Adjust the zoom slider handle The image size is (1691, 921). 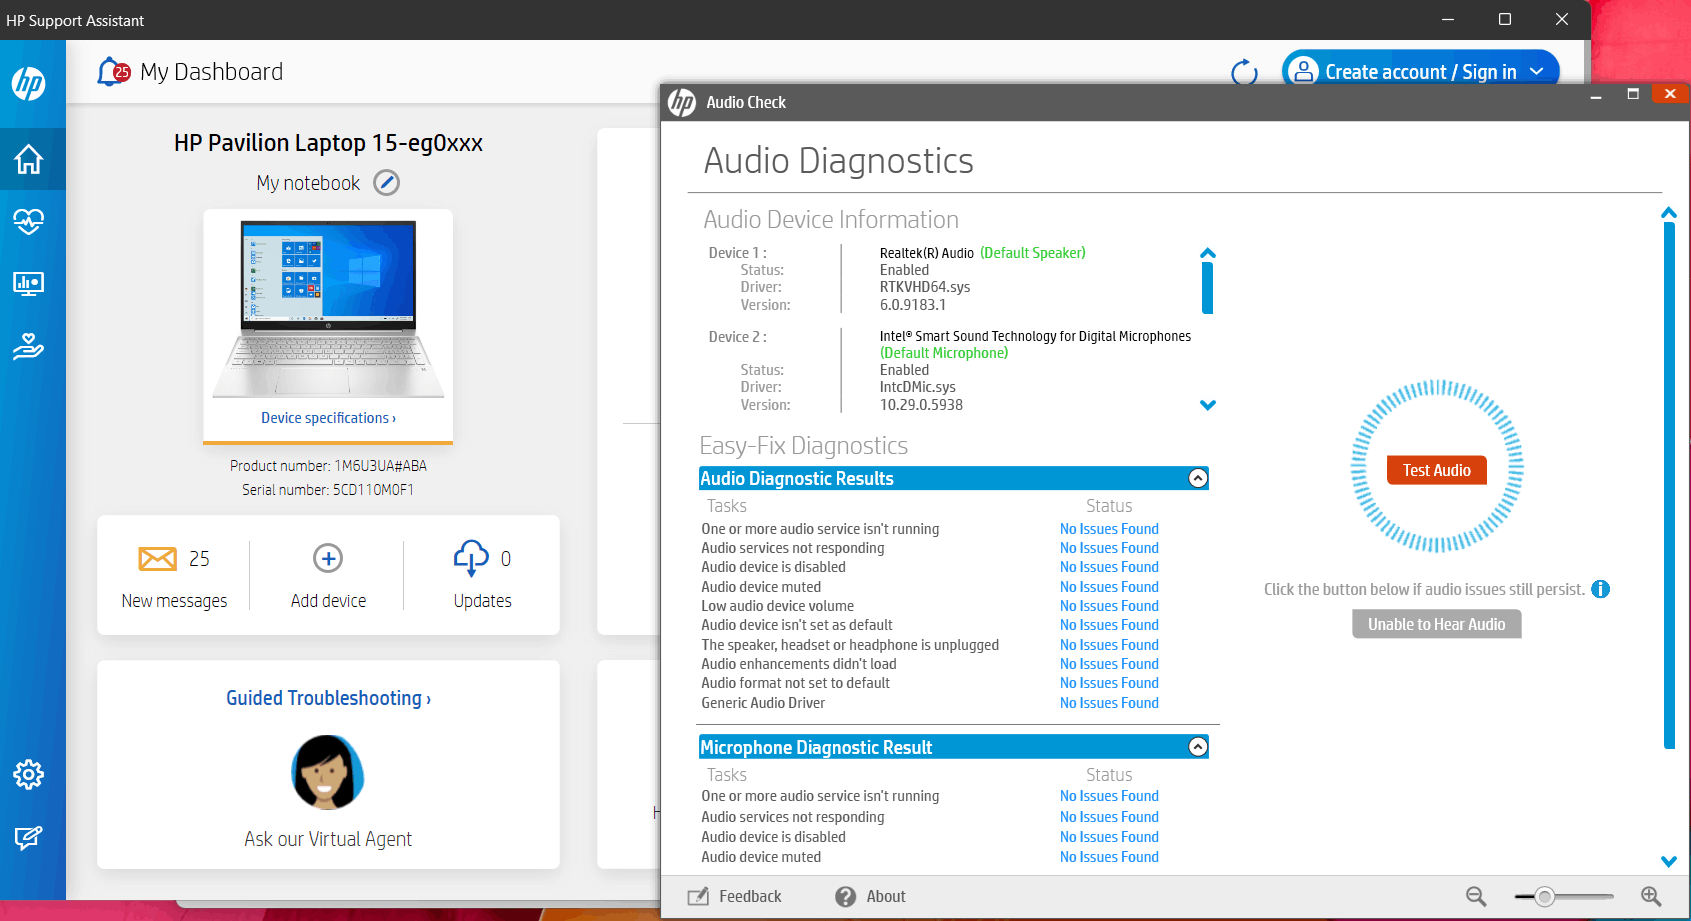click(1545, 897)
